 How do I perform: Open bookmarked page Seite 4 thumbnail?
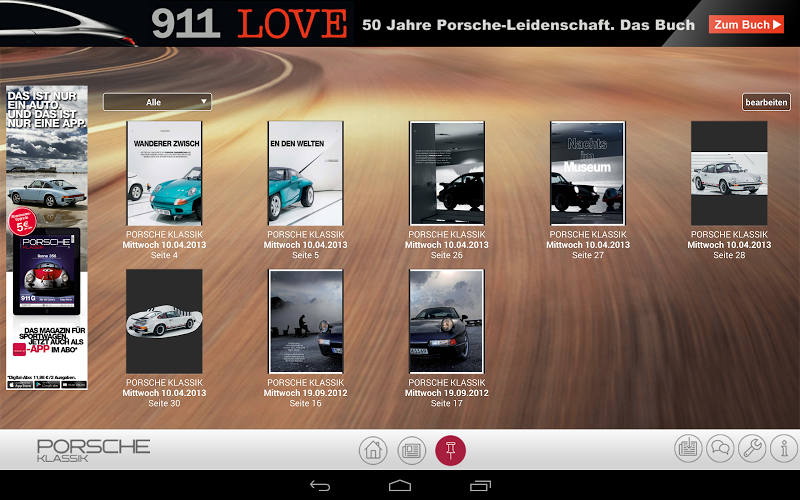[x=164, y=173]
